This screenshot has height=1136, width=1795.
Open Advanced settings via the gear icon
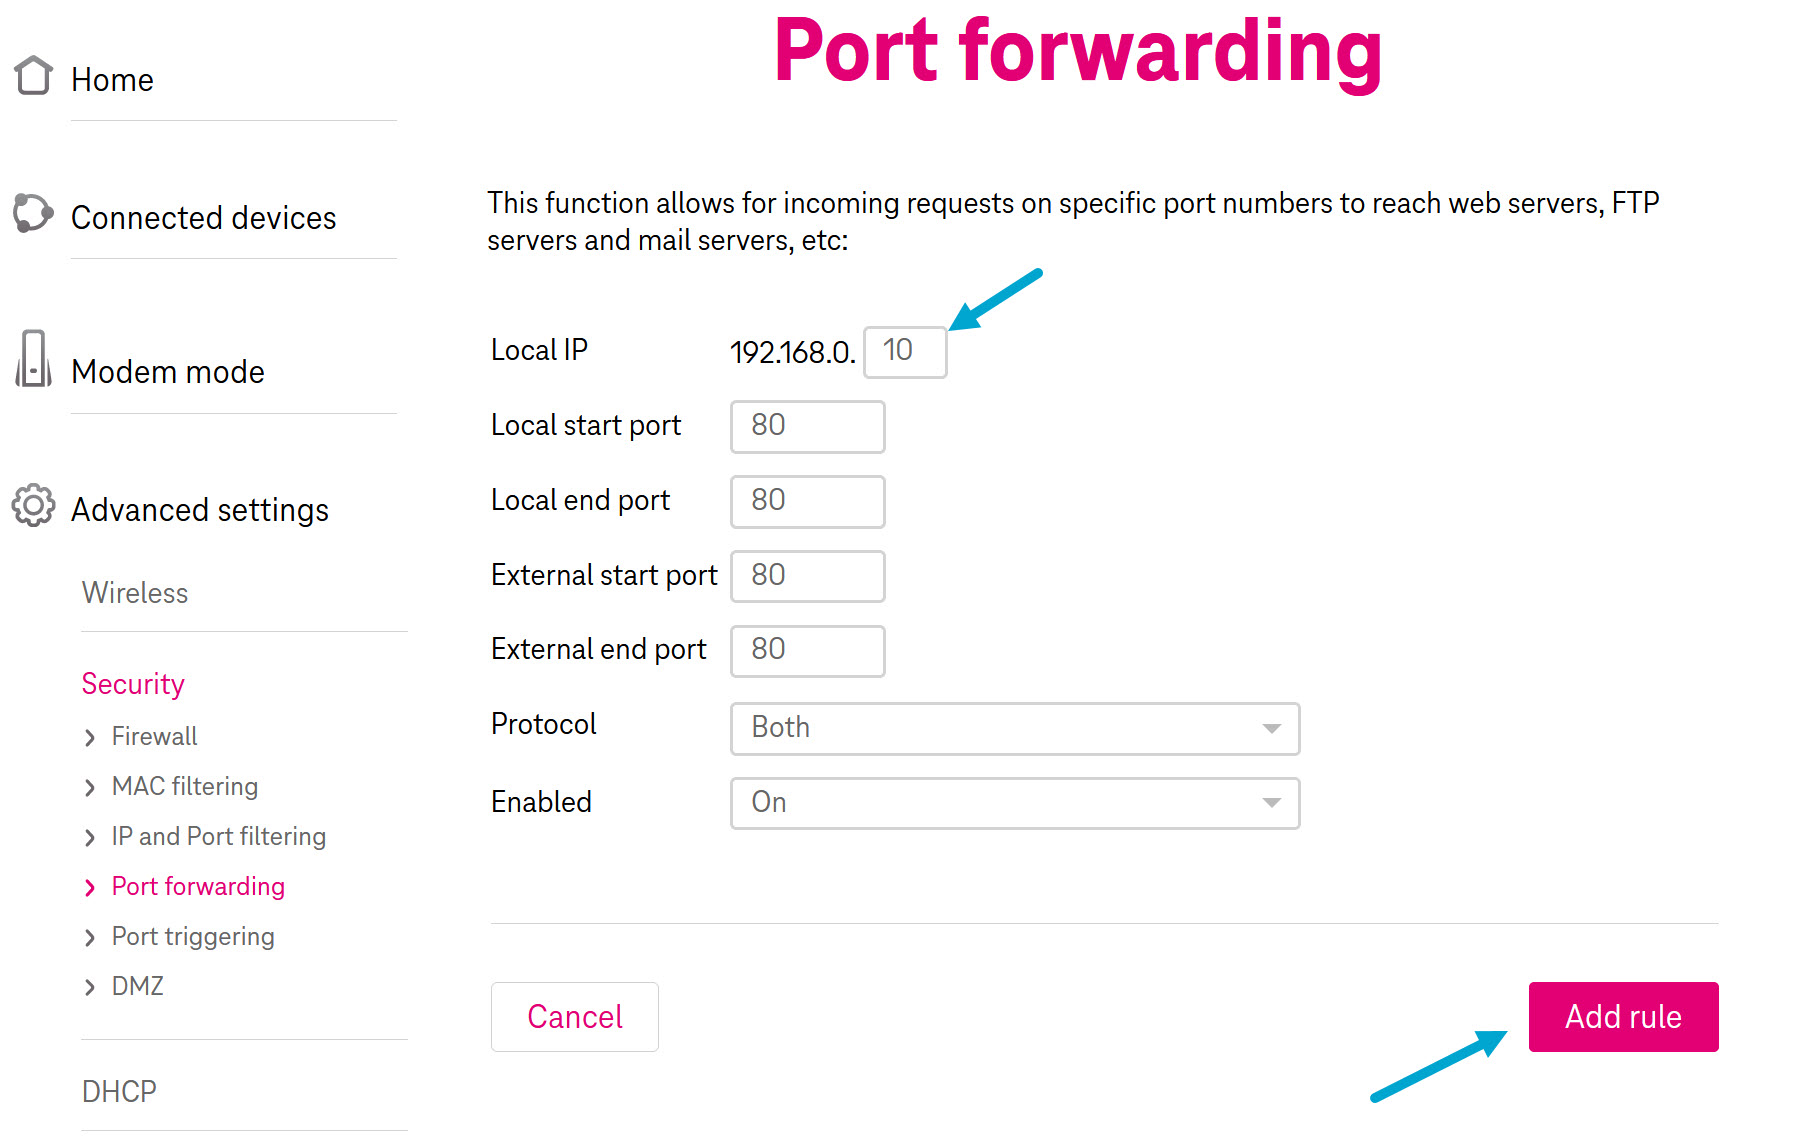click(32, 506)
